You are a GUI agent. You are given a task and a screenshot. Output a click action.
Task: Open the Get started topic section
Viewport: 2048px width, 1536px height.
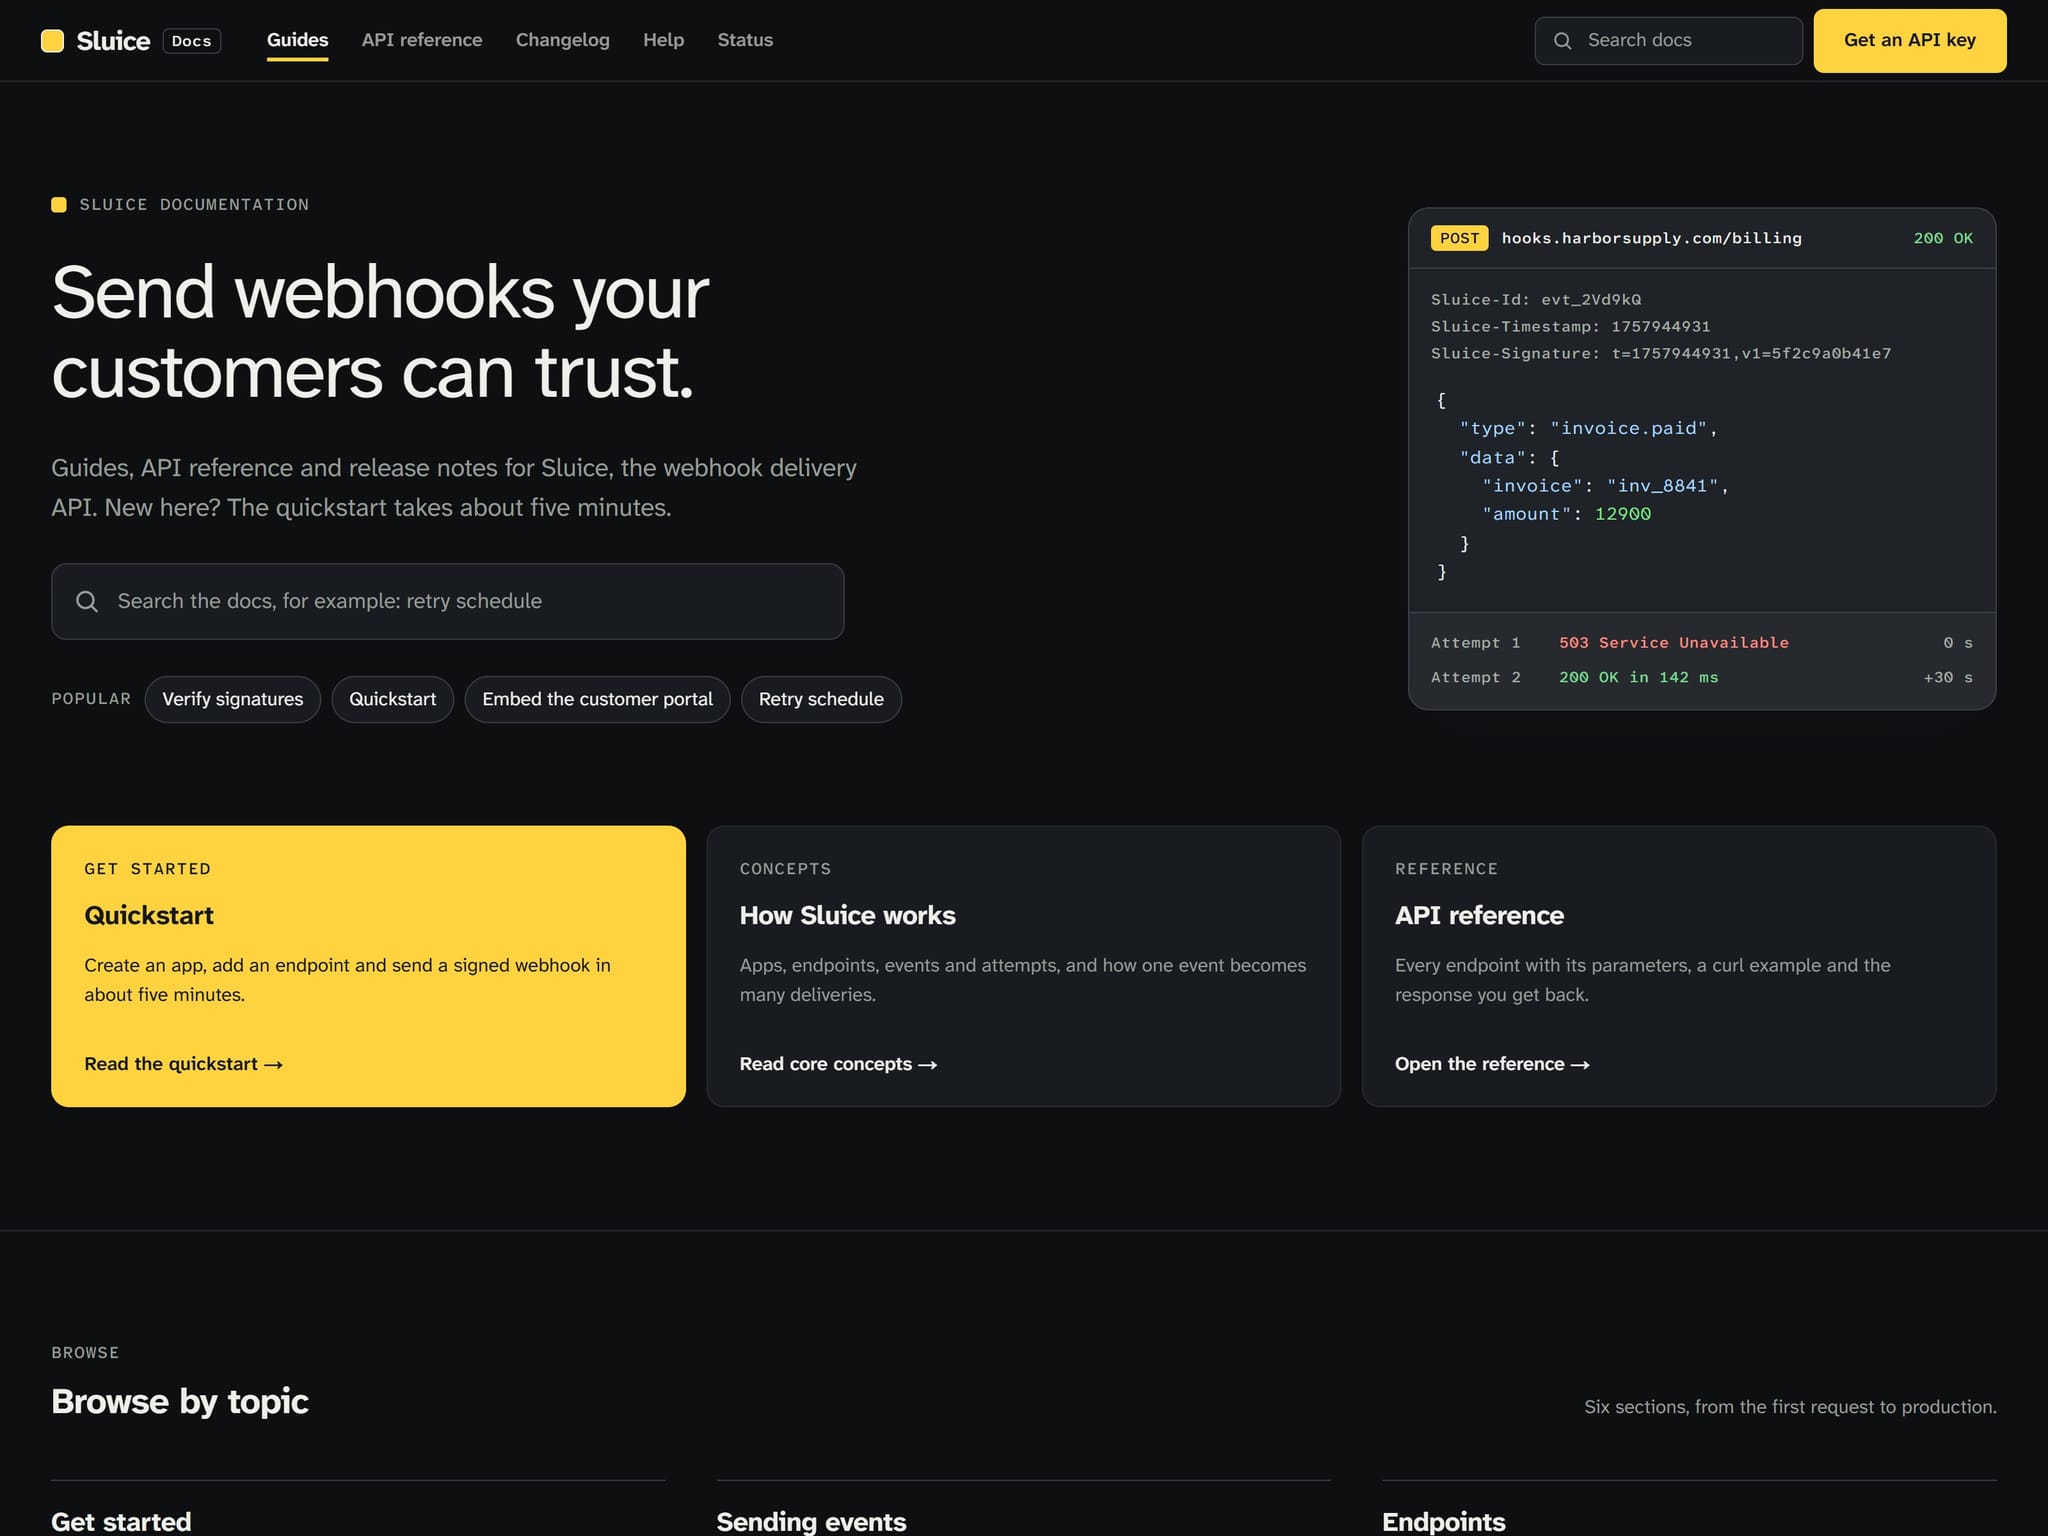tap(121, 1521)
